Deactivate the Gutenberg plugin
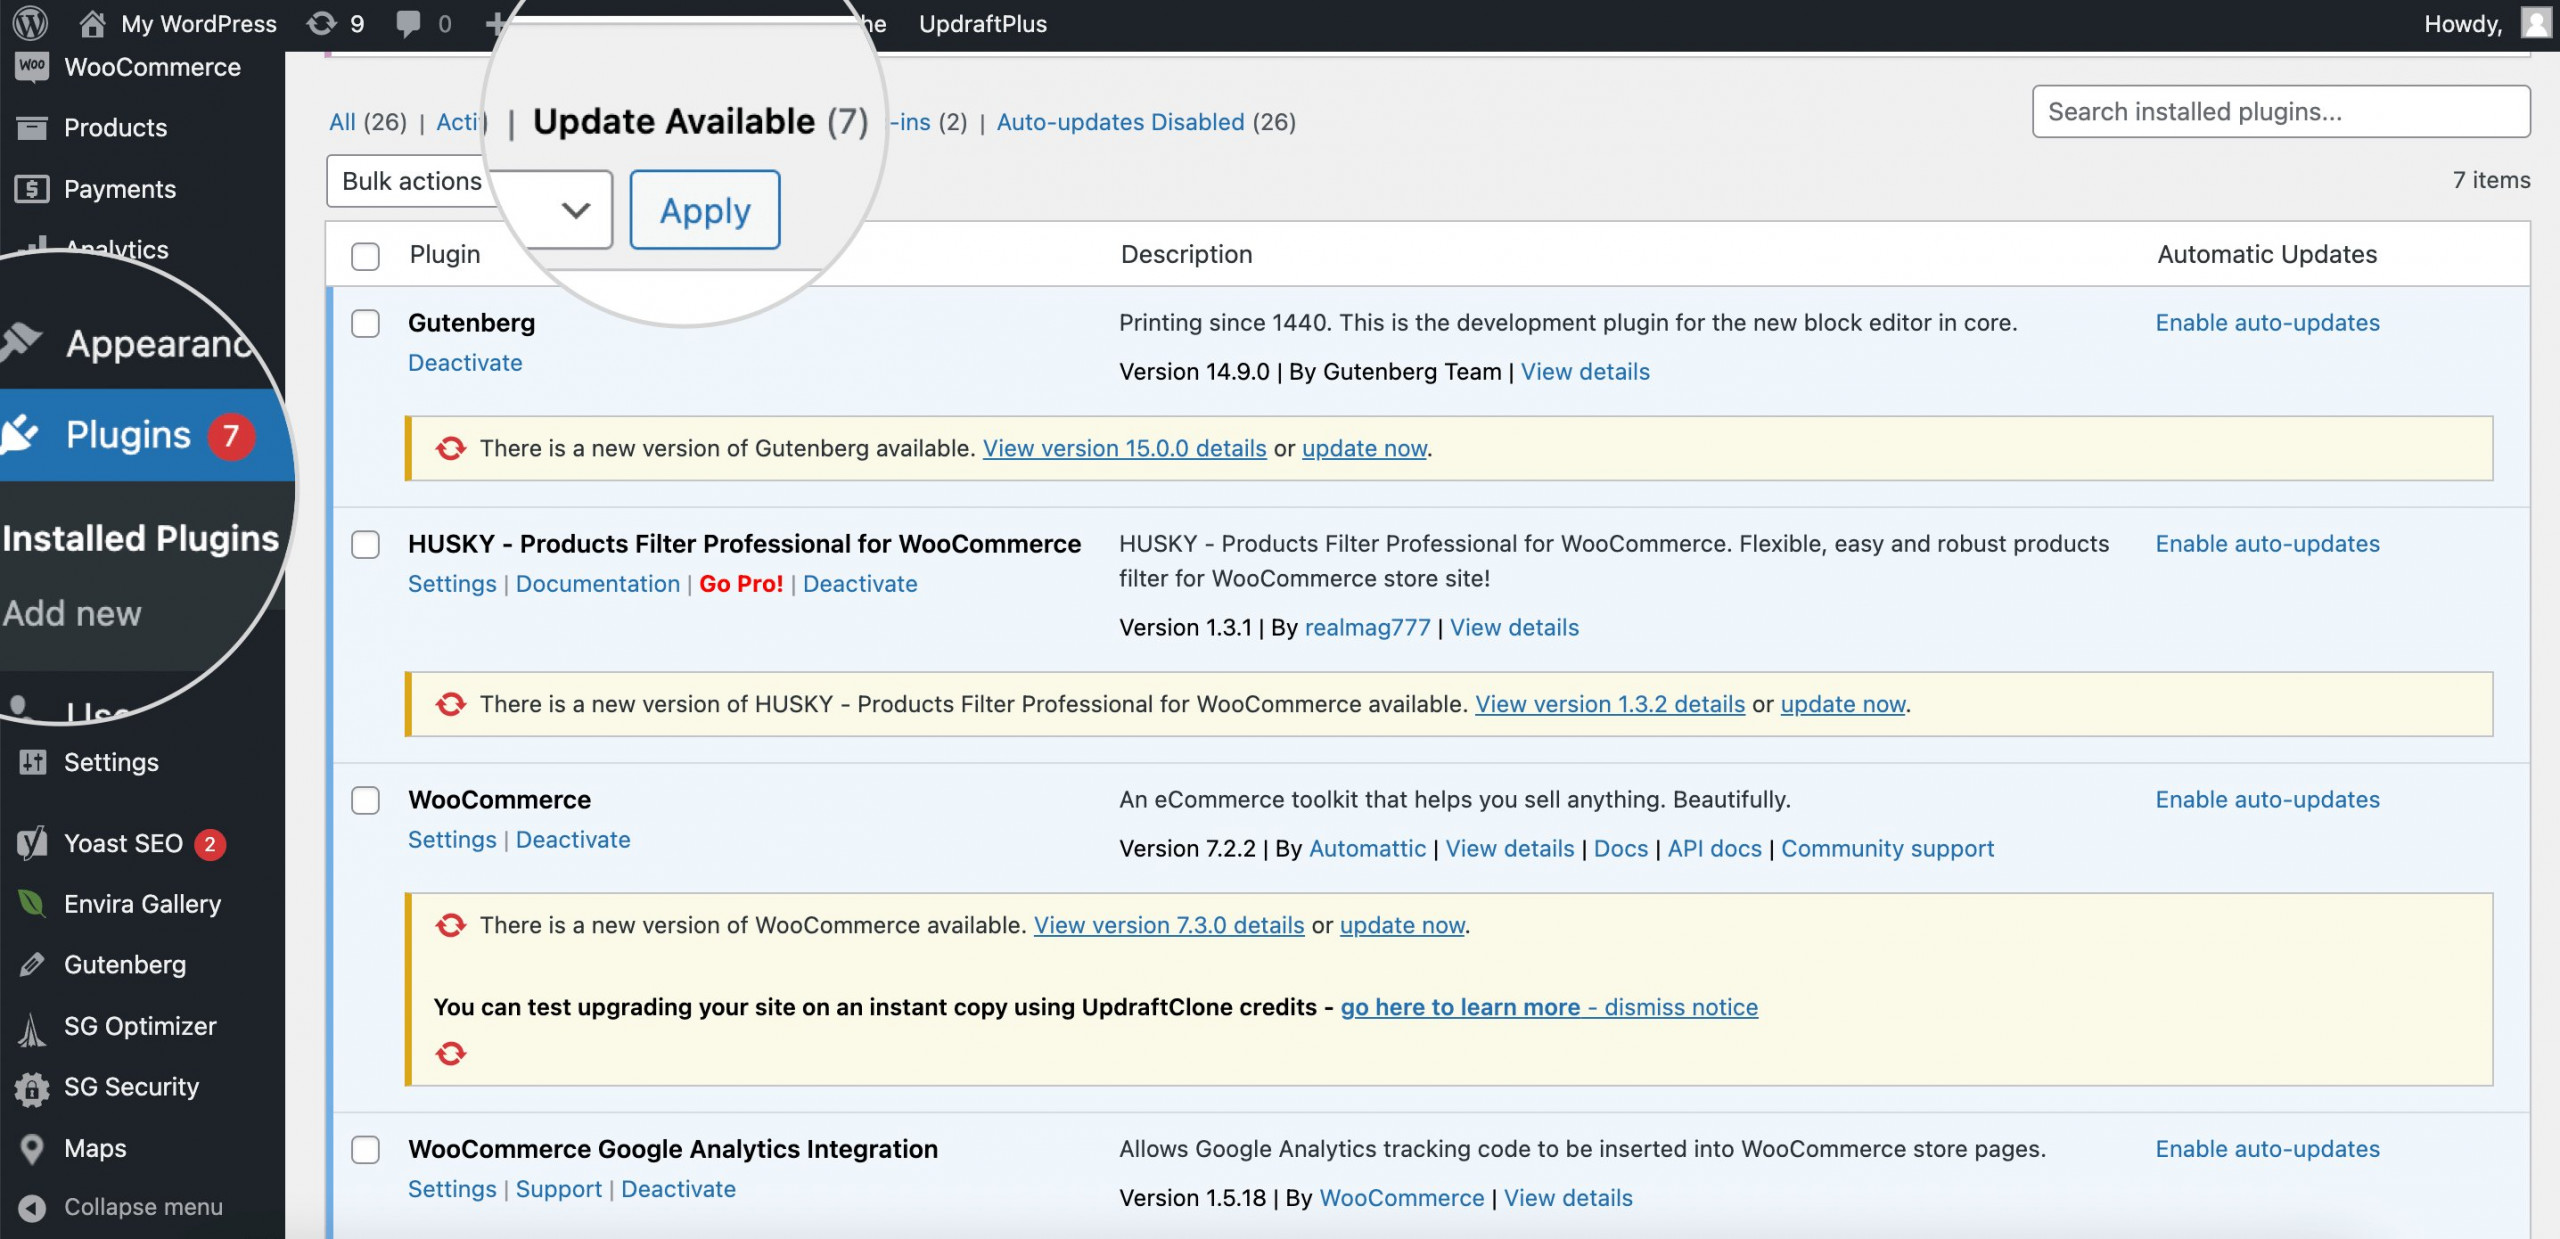Viewport: 2560px width, 1239px height. pyautogui.click(x=465, y=363)
